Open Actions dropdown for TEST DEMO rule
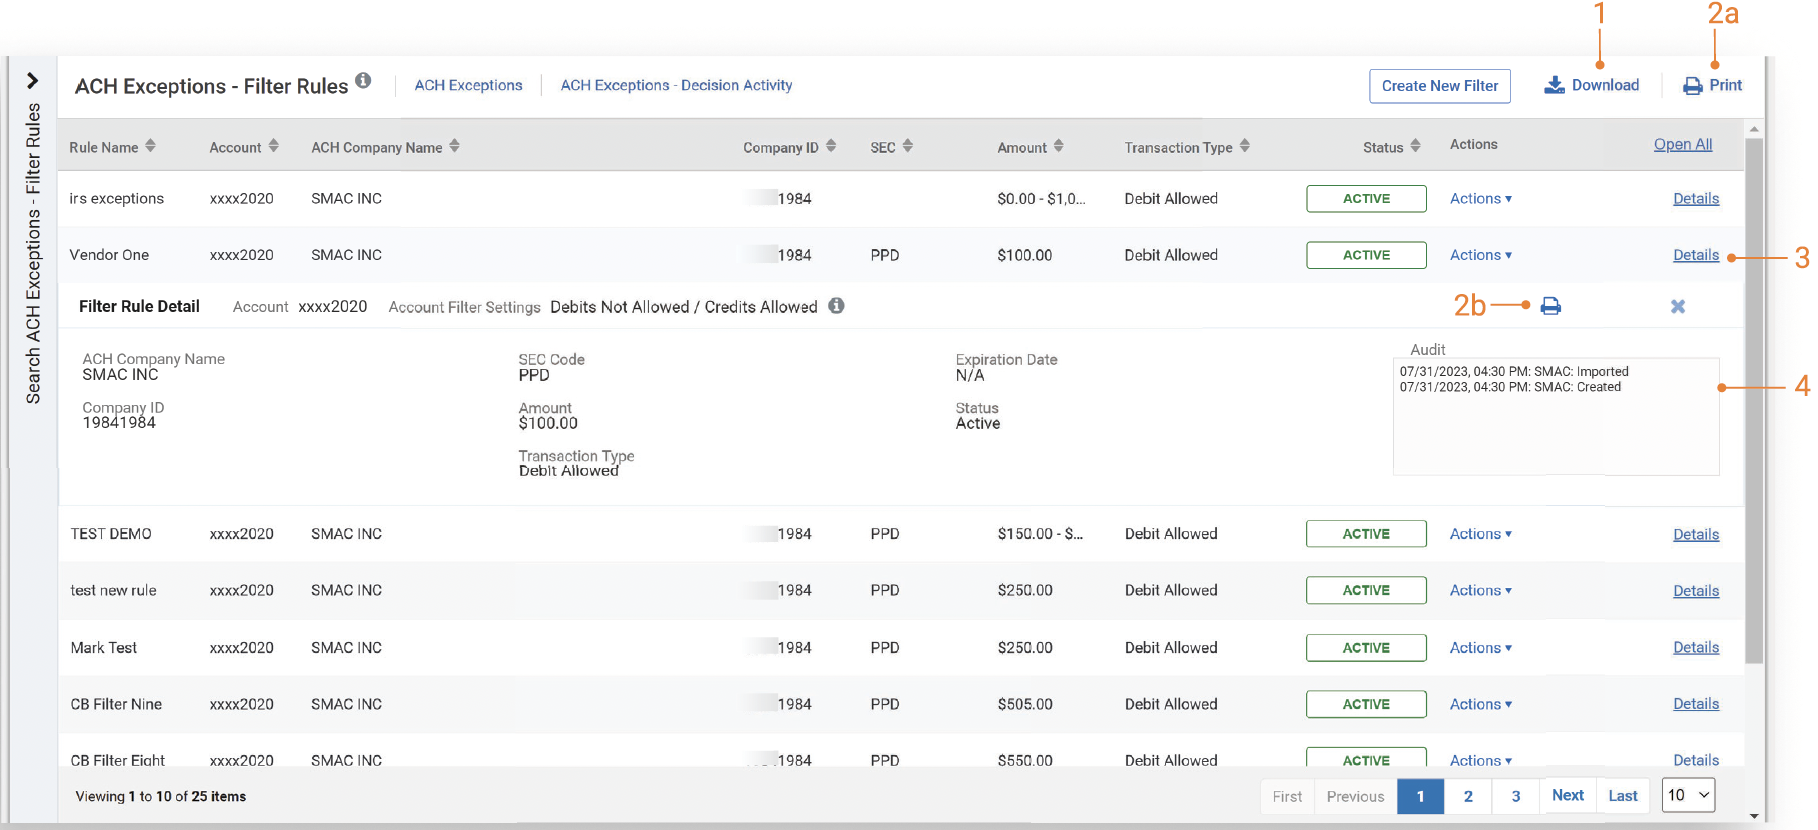Viewport: 1818px width, 830px height. pyautogui.click(x=1480, y=534)
